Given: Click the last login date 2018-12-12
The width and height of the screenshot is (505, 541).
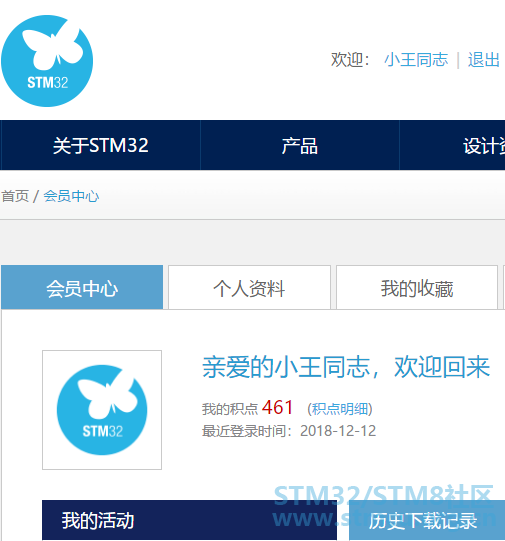Looking at the screenshot, I should click(338, 431).
